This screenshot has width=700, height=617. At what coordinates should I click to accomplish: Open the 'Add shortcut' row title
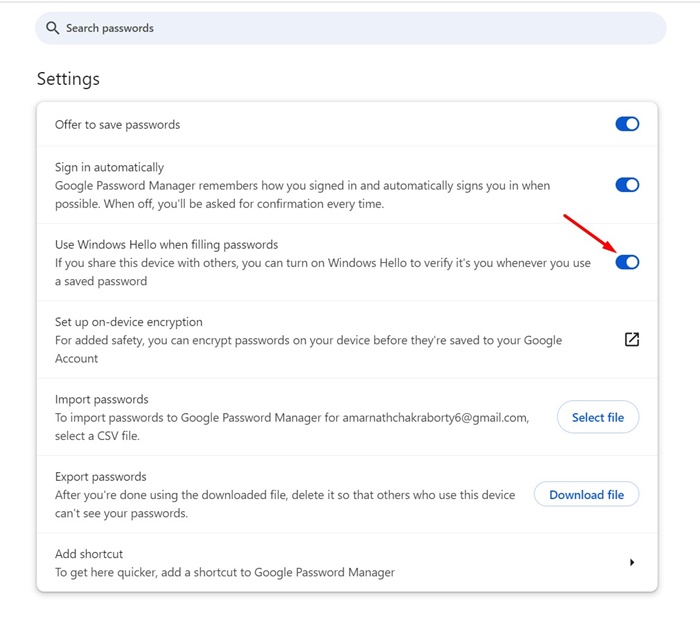tap(89, 554)
